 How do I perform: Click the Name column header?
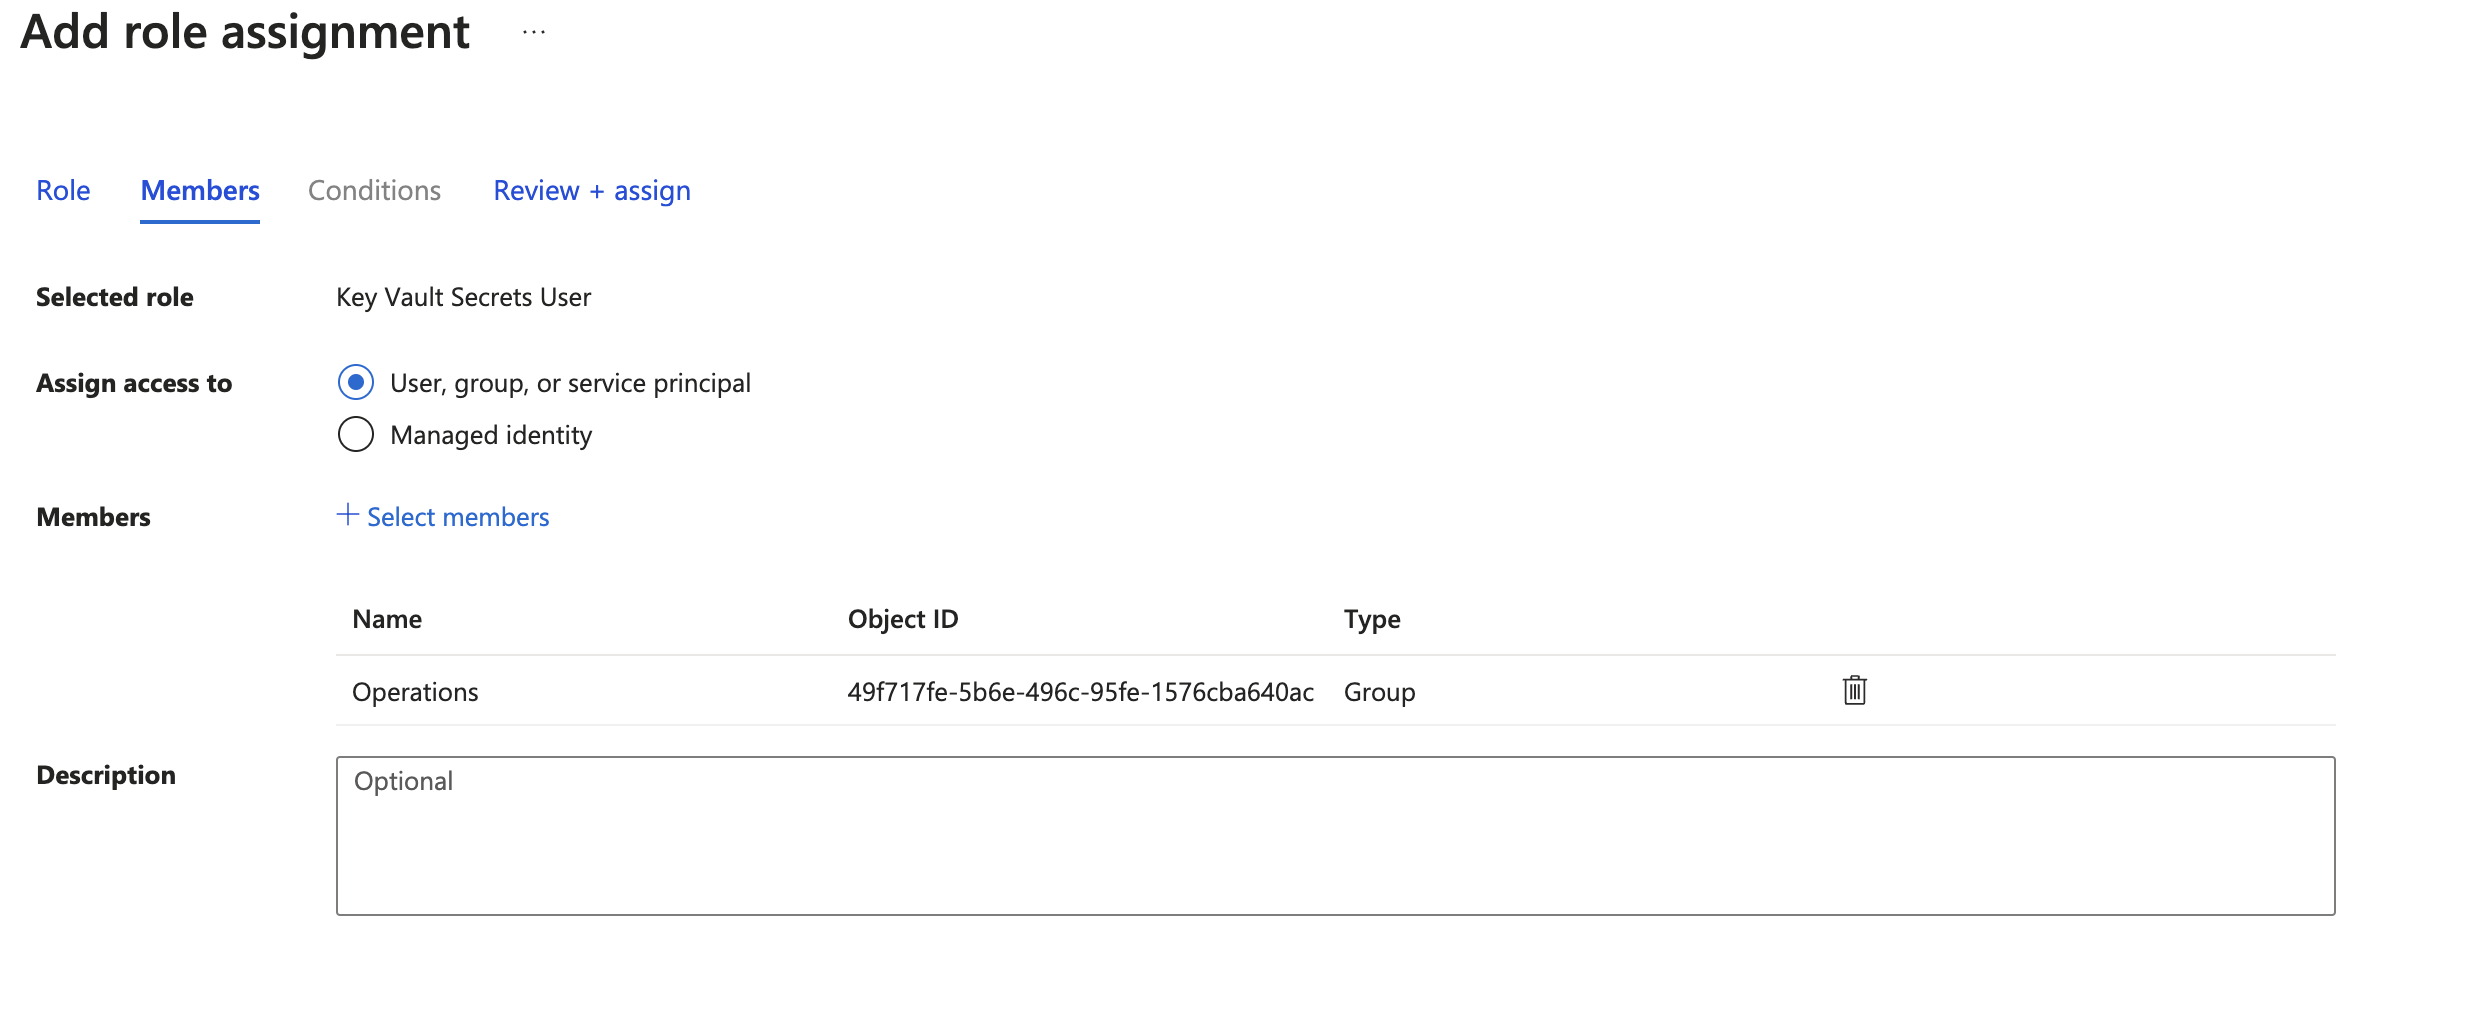point(386,618)
